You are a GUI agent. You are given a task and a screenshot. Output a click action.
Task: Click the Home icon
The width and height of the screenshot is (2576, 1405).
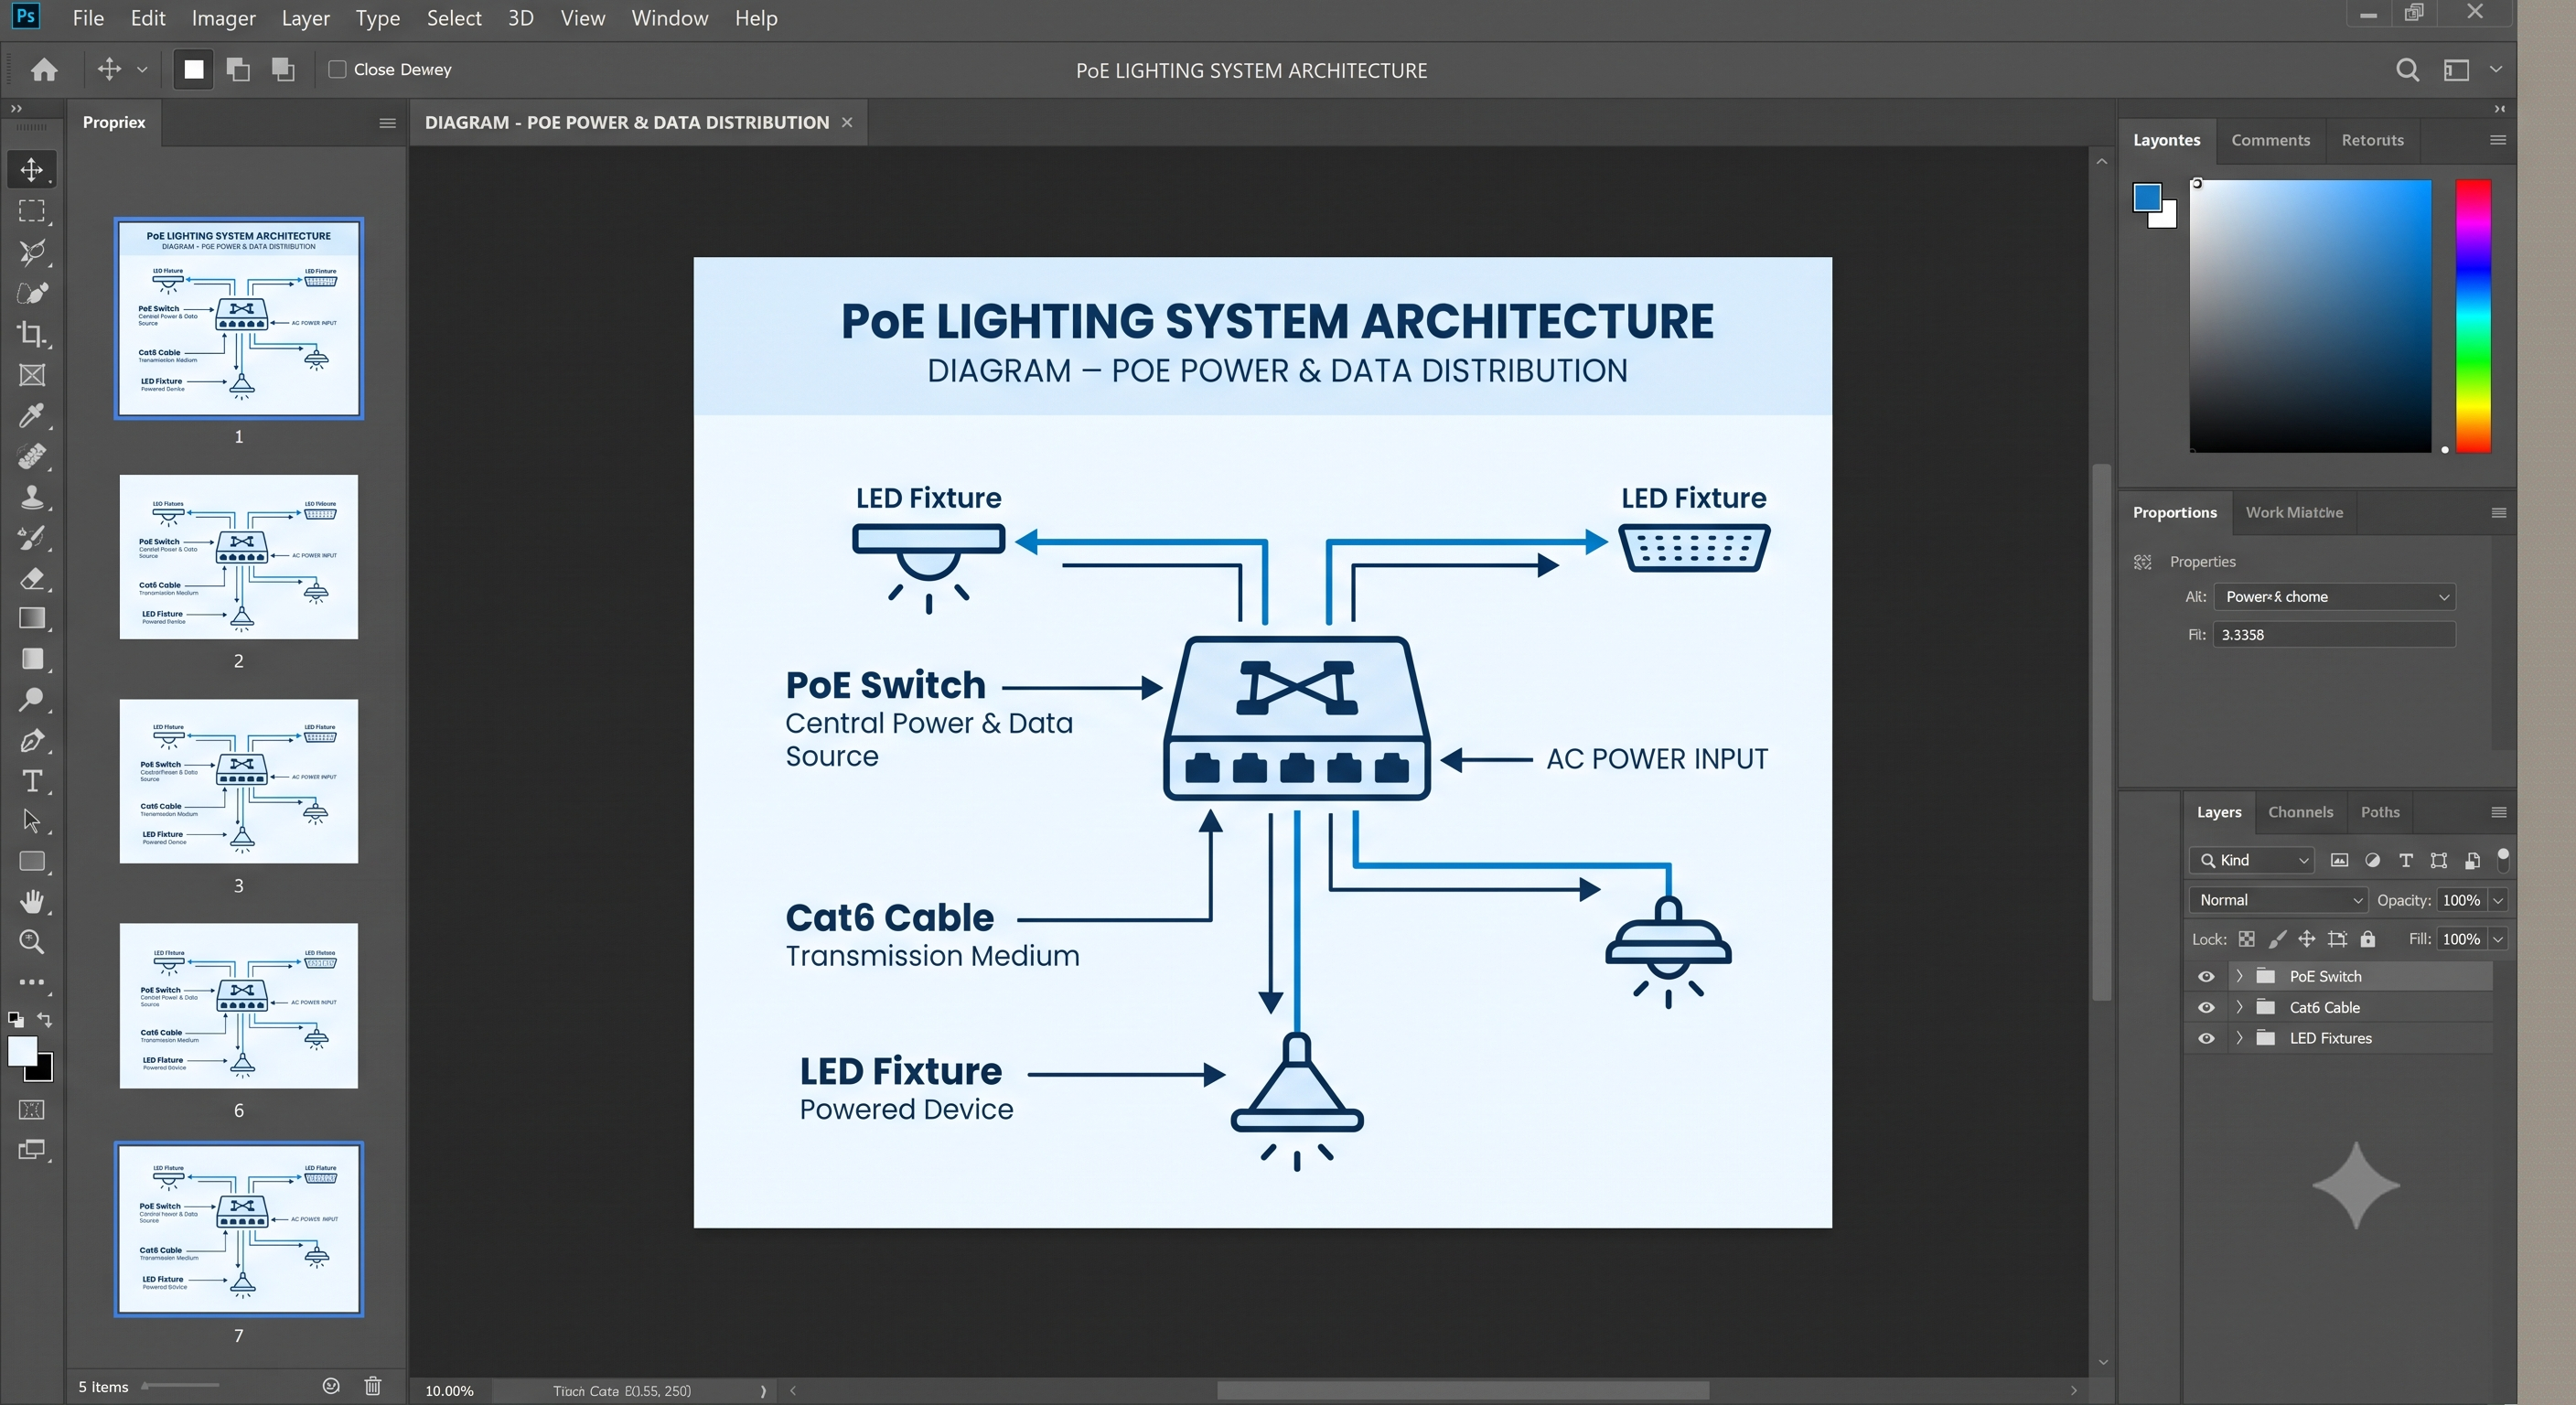[44, 69]
